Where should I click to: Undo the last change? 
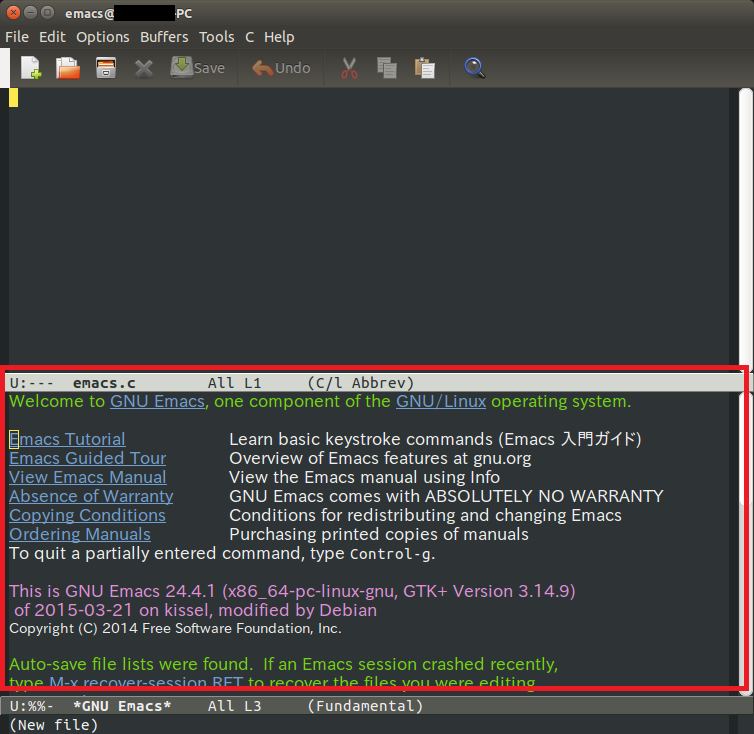pos(281,68)
